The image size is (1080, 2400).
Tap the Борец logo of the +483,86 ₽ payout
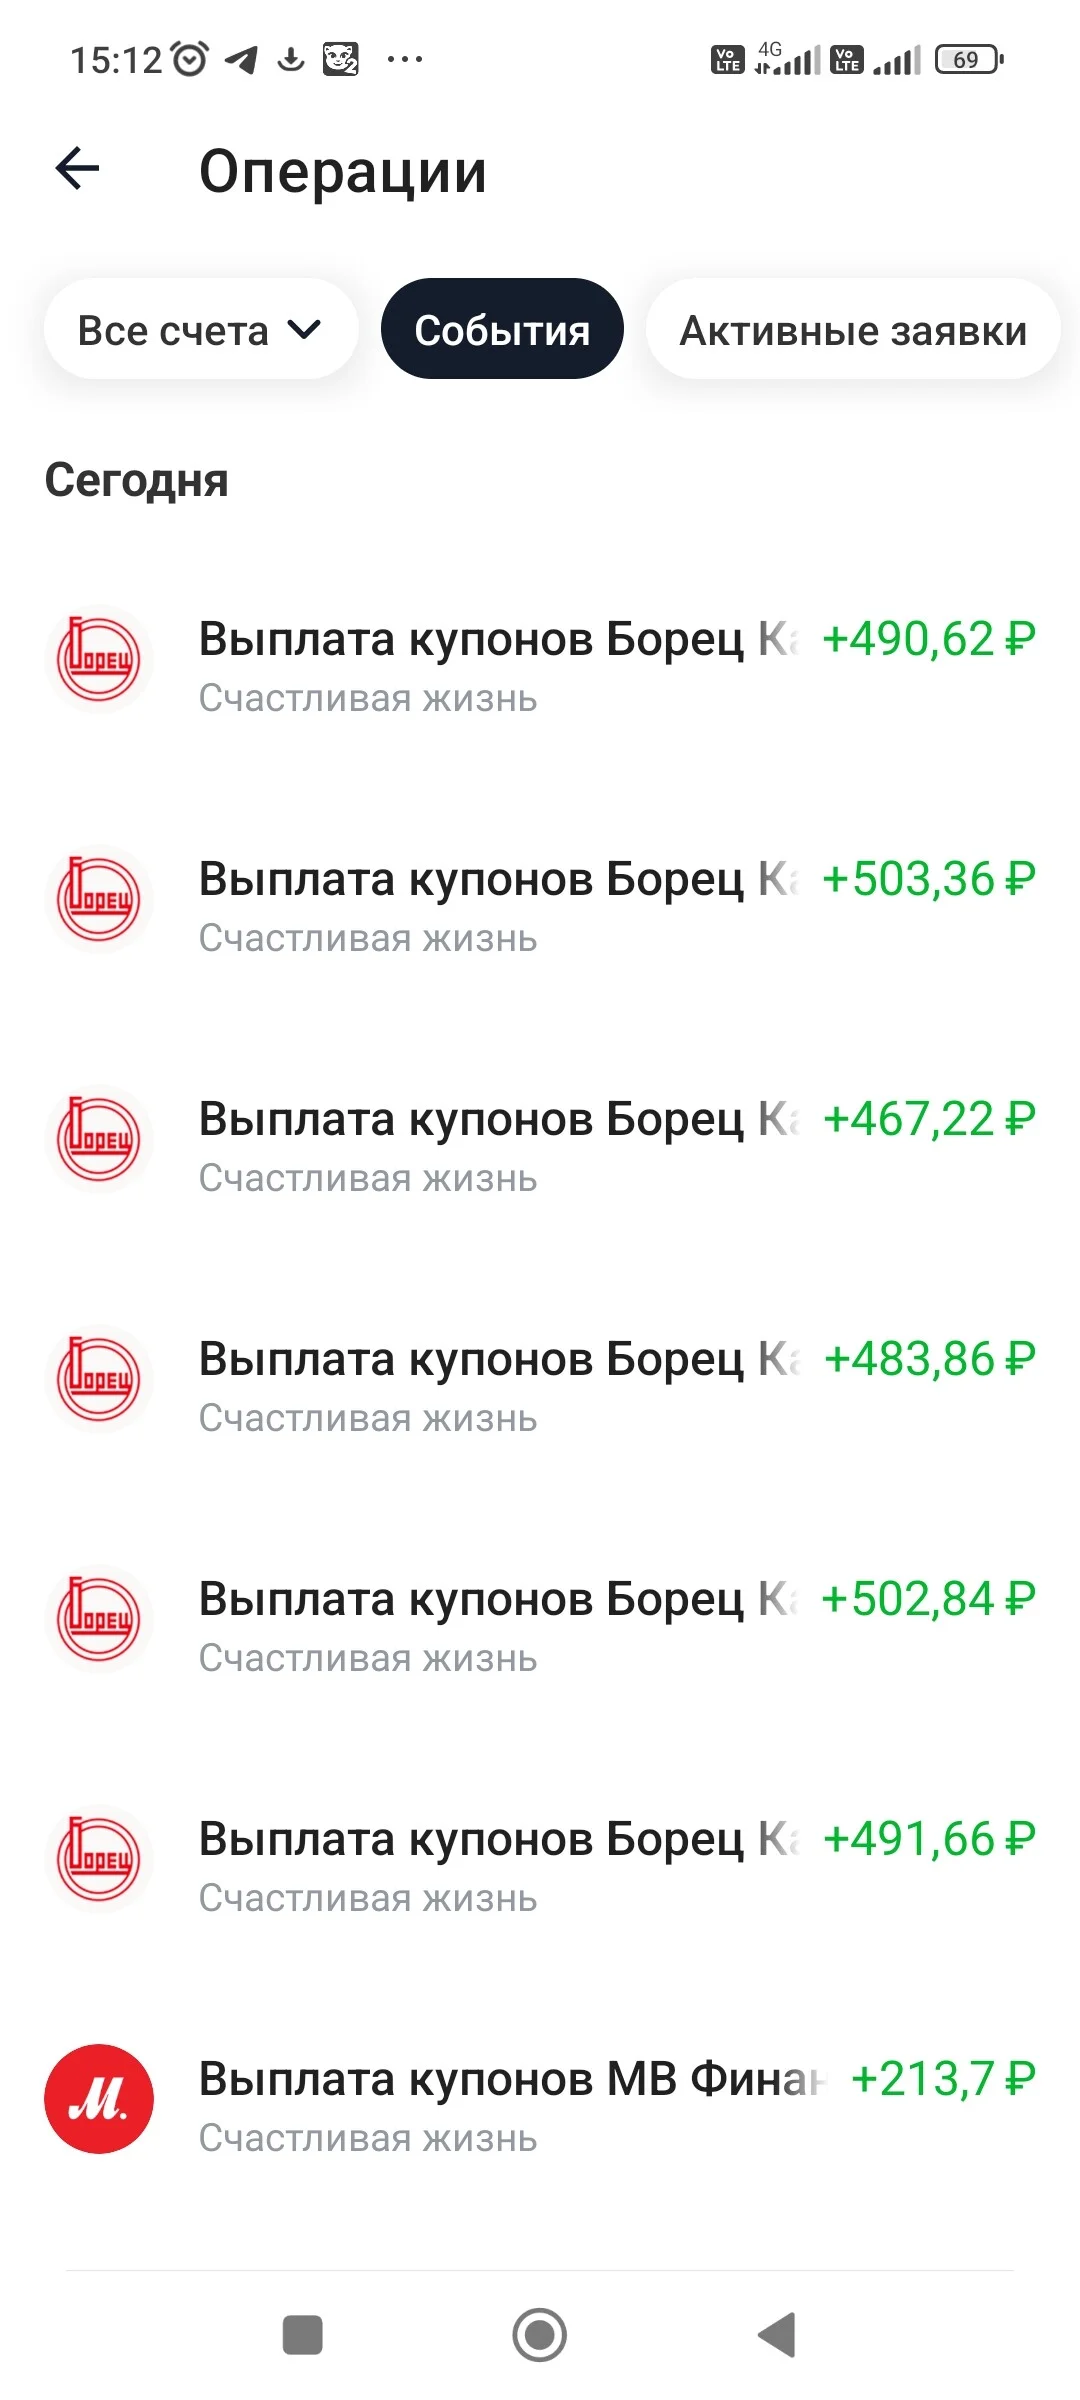99,1379
